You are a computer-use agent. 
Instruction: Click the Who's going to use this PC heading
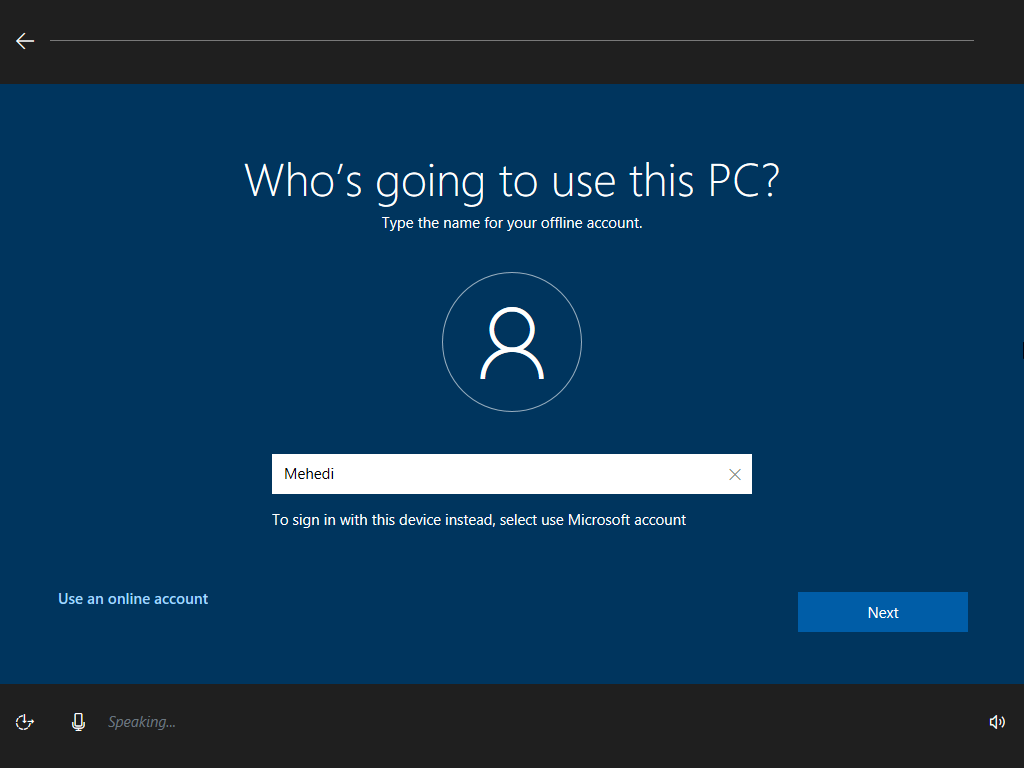511,181
